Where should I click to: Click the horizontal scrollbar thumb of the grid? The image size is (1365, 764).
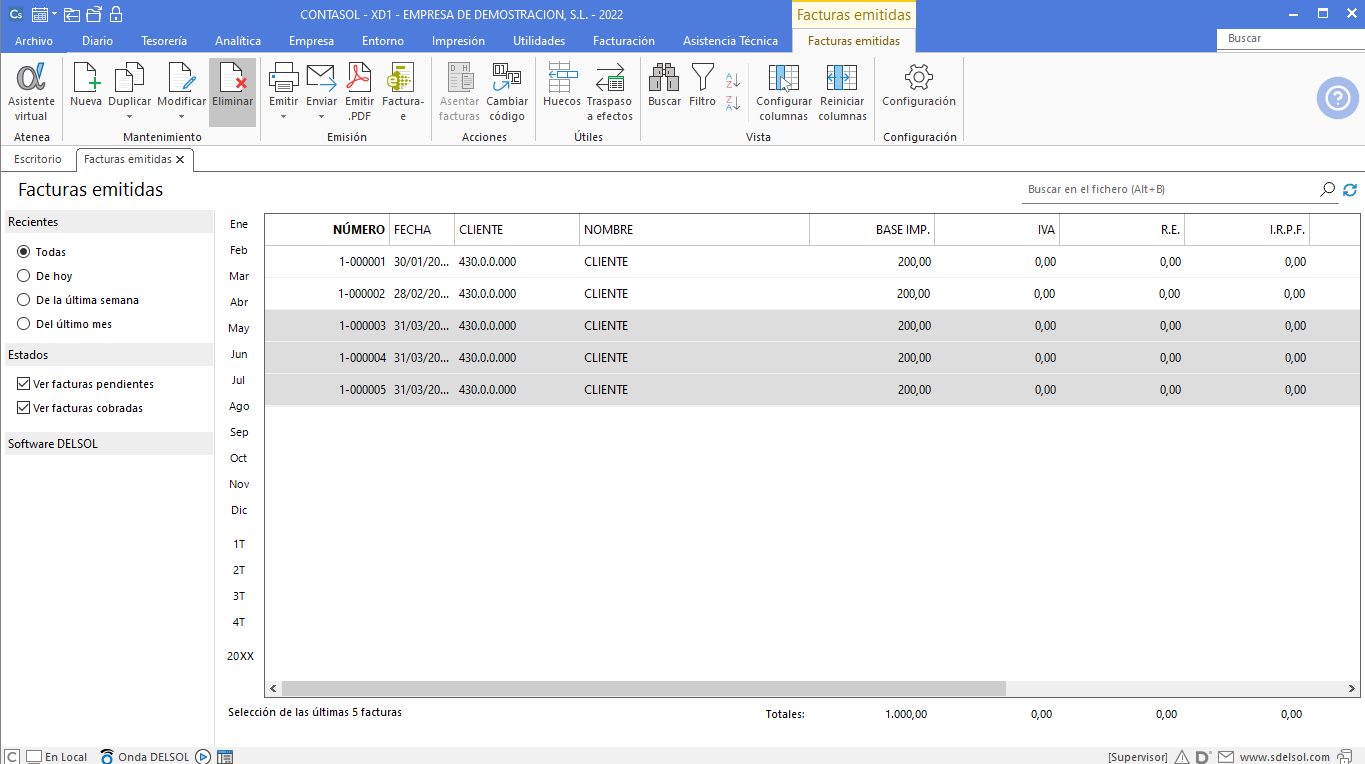(x=643, y=689)
